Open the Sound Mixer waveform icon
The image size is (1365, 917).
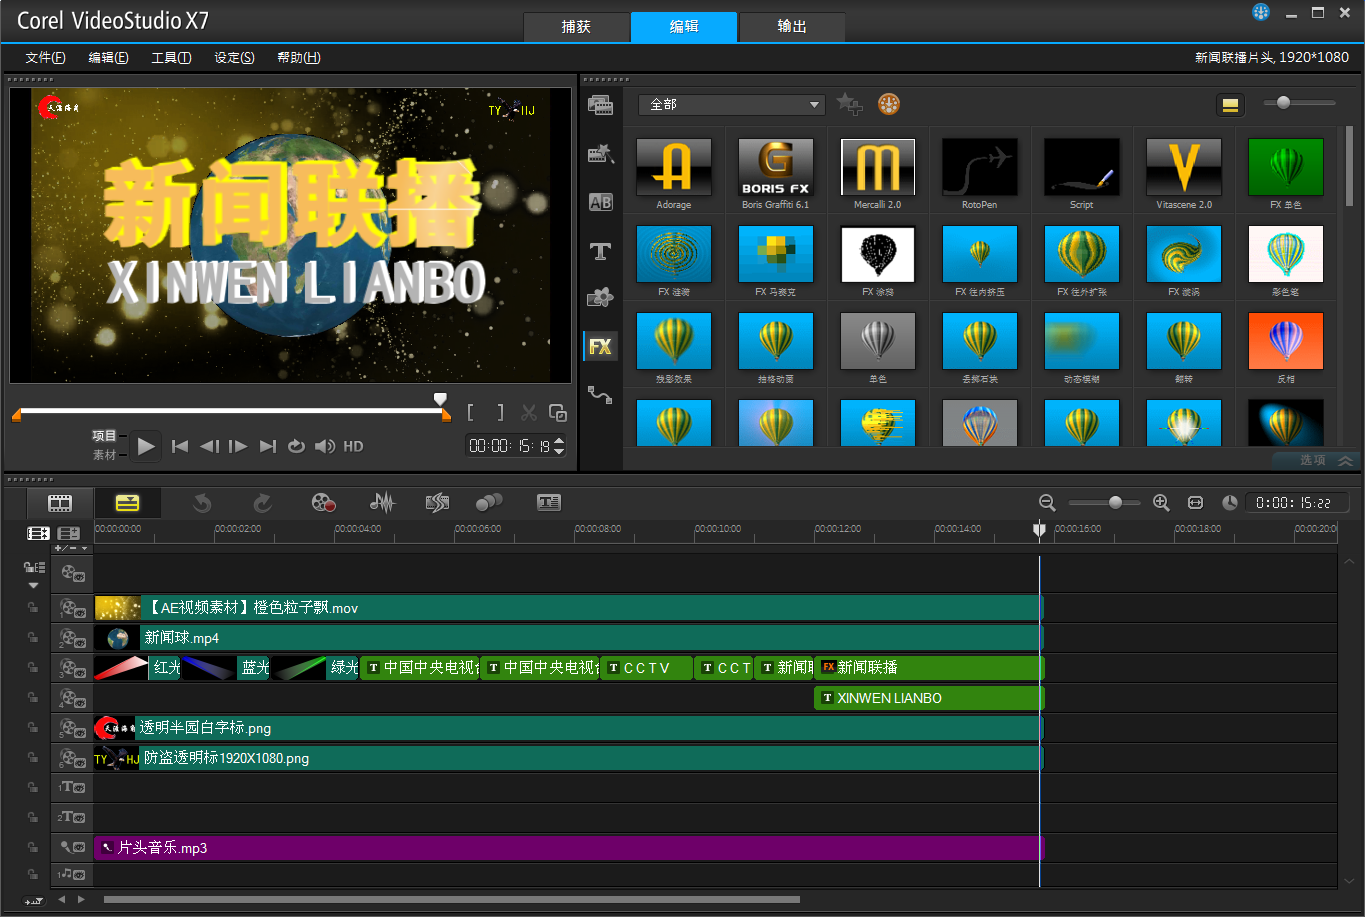[383, 503]
